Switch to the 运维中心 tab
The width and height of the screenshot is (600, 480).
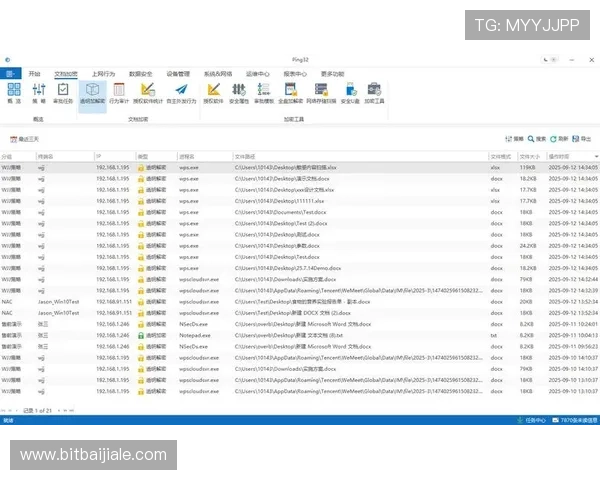[255, 74]
